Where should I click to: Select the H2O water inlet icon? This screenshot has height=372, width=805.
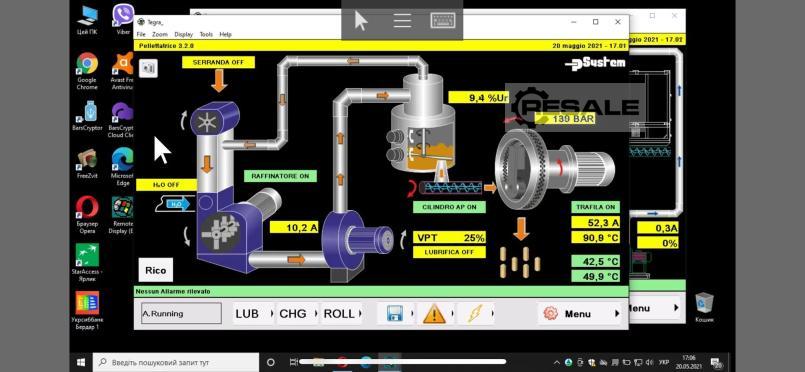172,204
